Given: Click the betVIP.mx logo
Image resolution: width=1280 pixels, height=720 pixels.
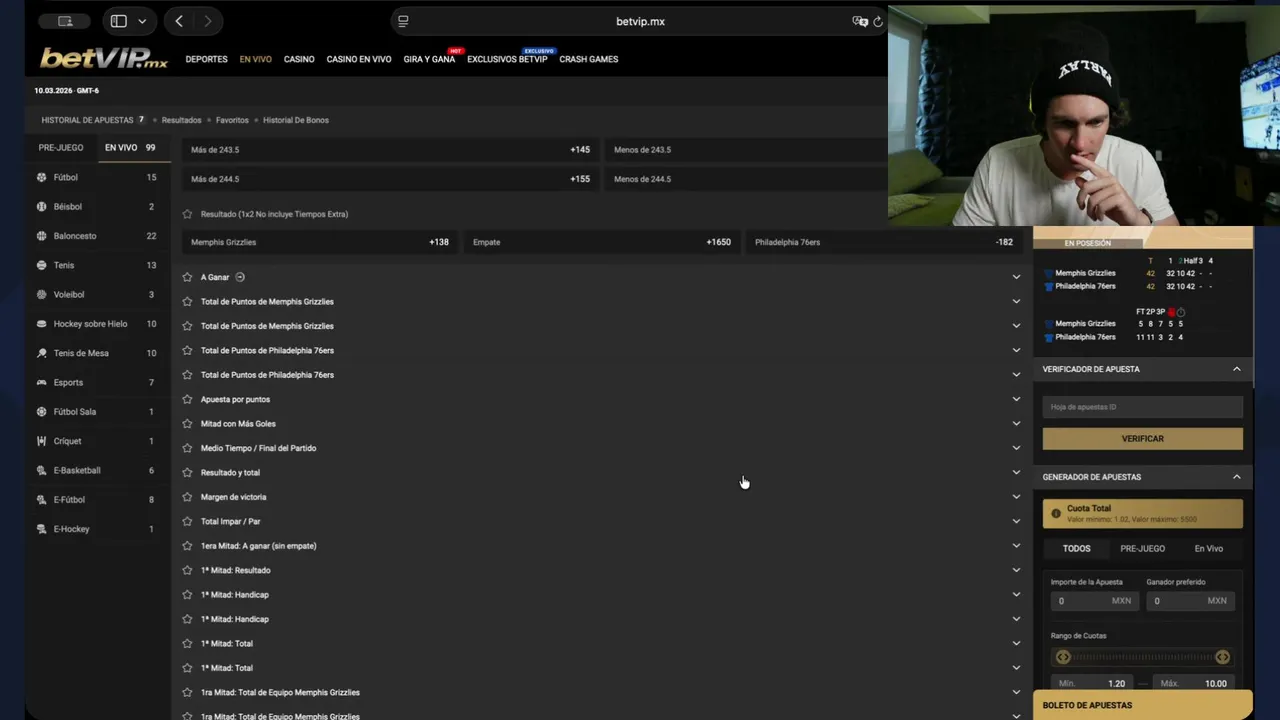Looking at the screenshot, I should [x=104, y=59].
